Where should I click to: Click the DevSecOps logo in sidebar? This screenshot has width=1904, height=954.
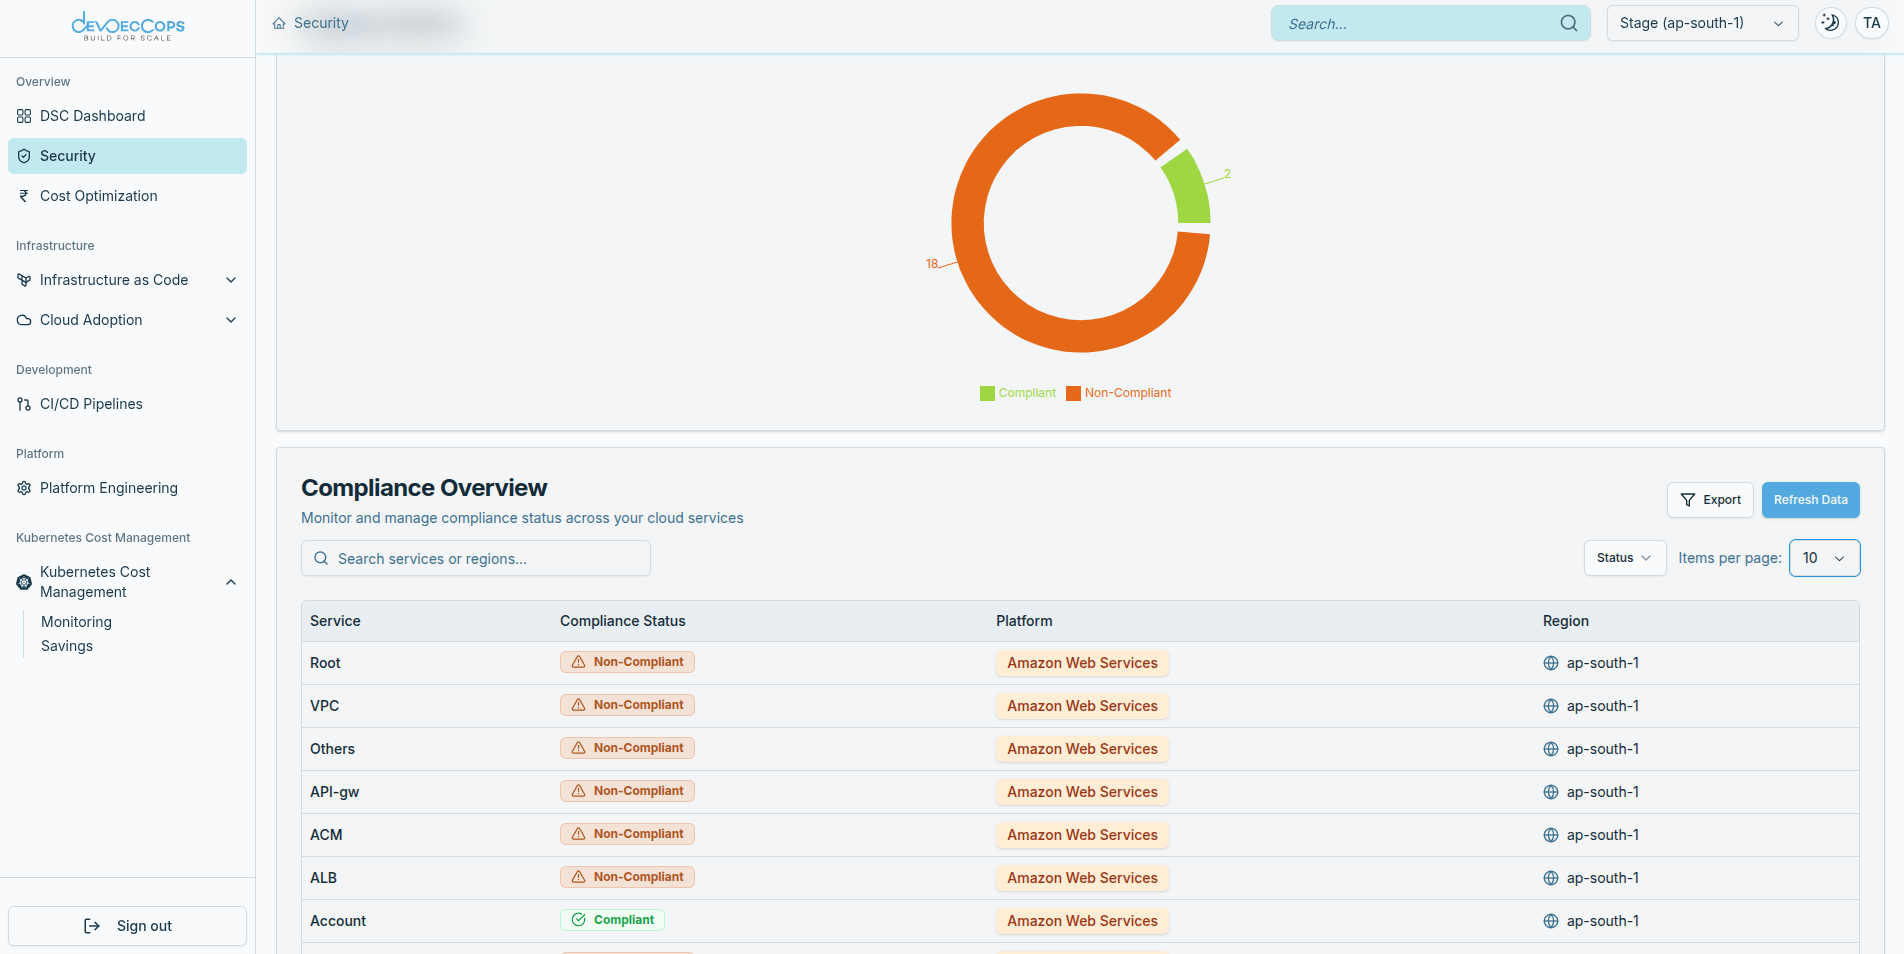(128, 27)
